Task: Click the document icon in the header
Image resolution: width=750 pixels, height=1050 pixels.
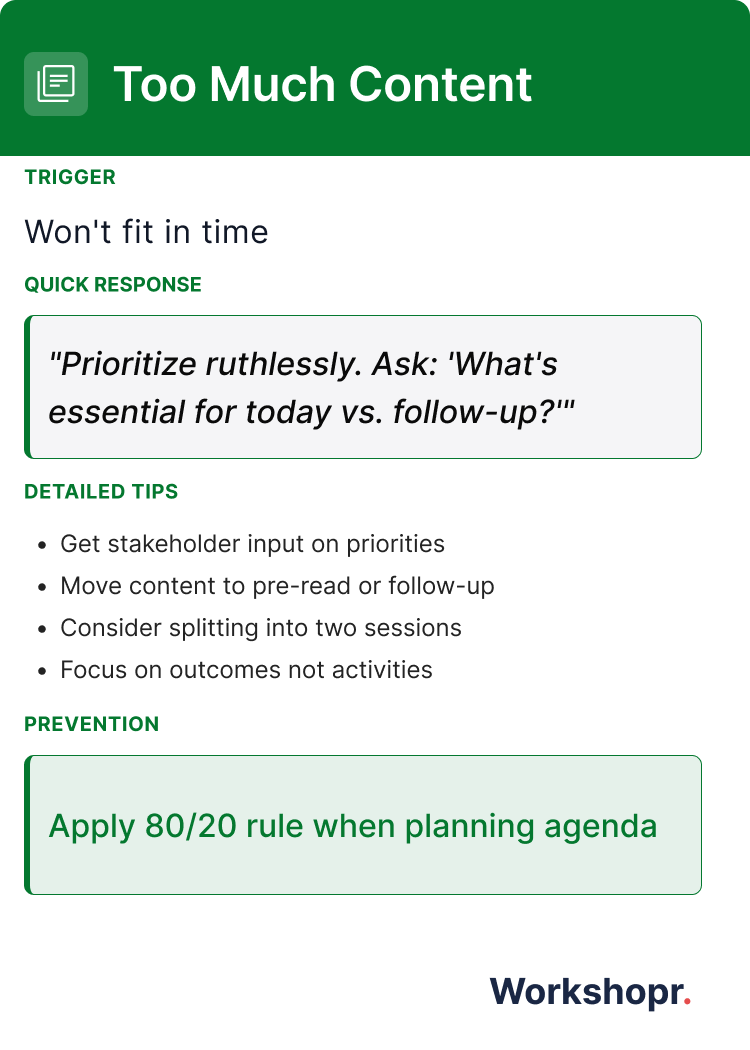Action: tap(56, 84)
